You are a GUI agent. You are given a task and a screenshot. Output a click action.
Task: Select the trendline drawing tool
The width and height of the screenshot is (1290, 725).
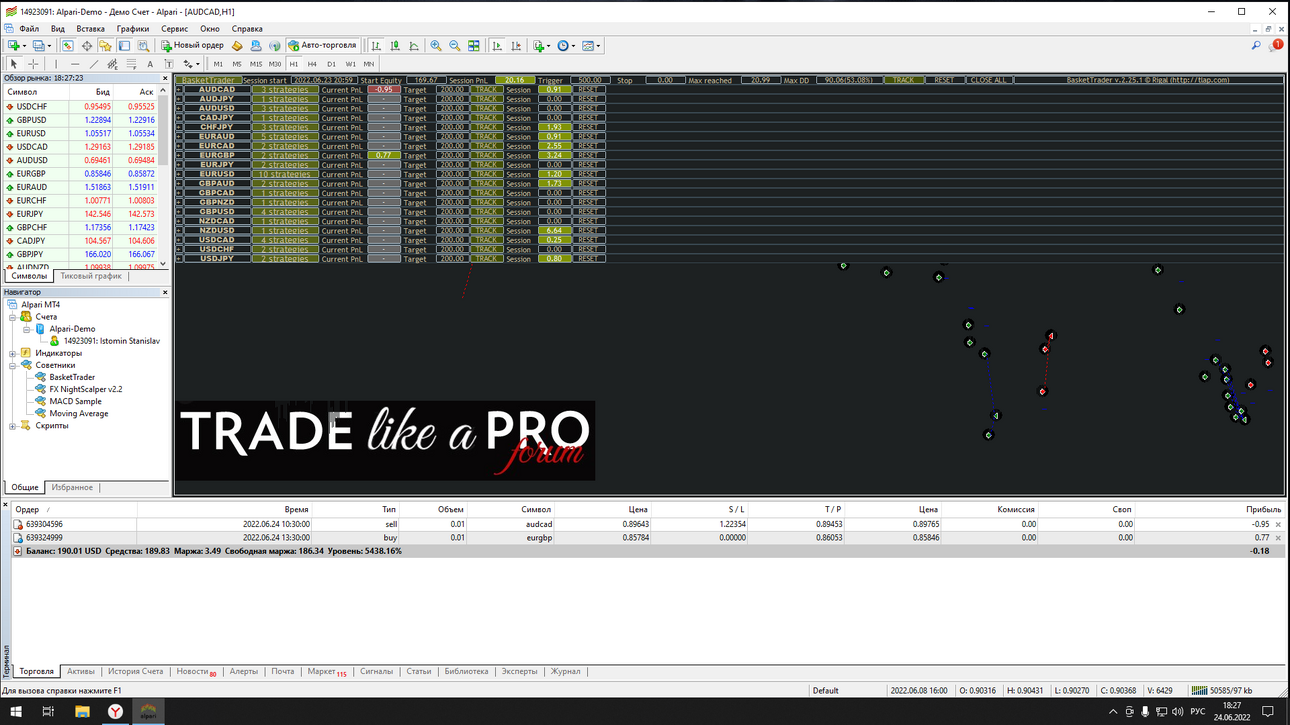tap(94, 64)
